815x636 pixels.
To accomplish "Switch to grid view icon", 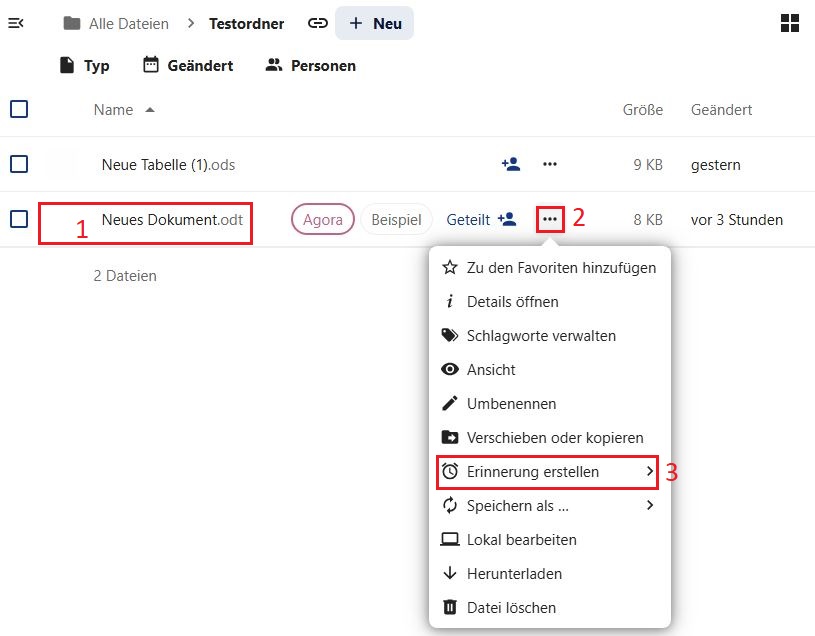I will click(790, 24).
